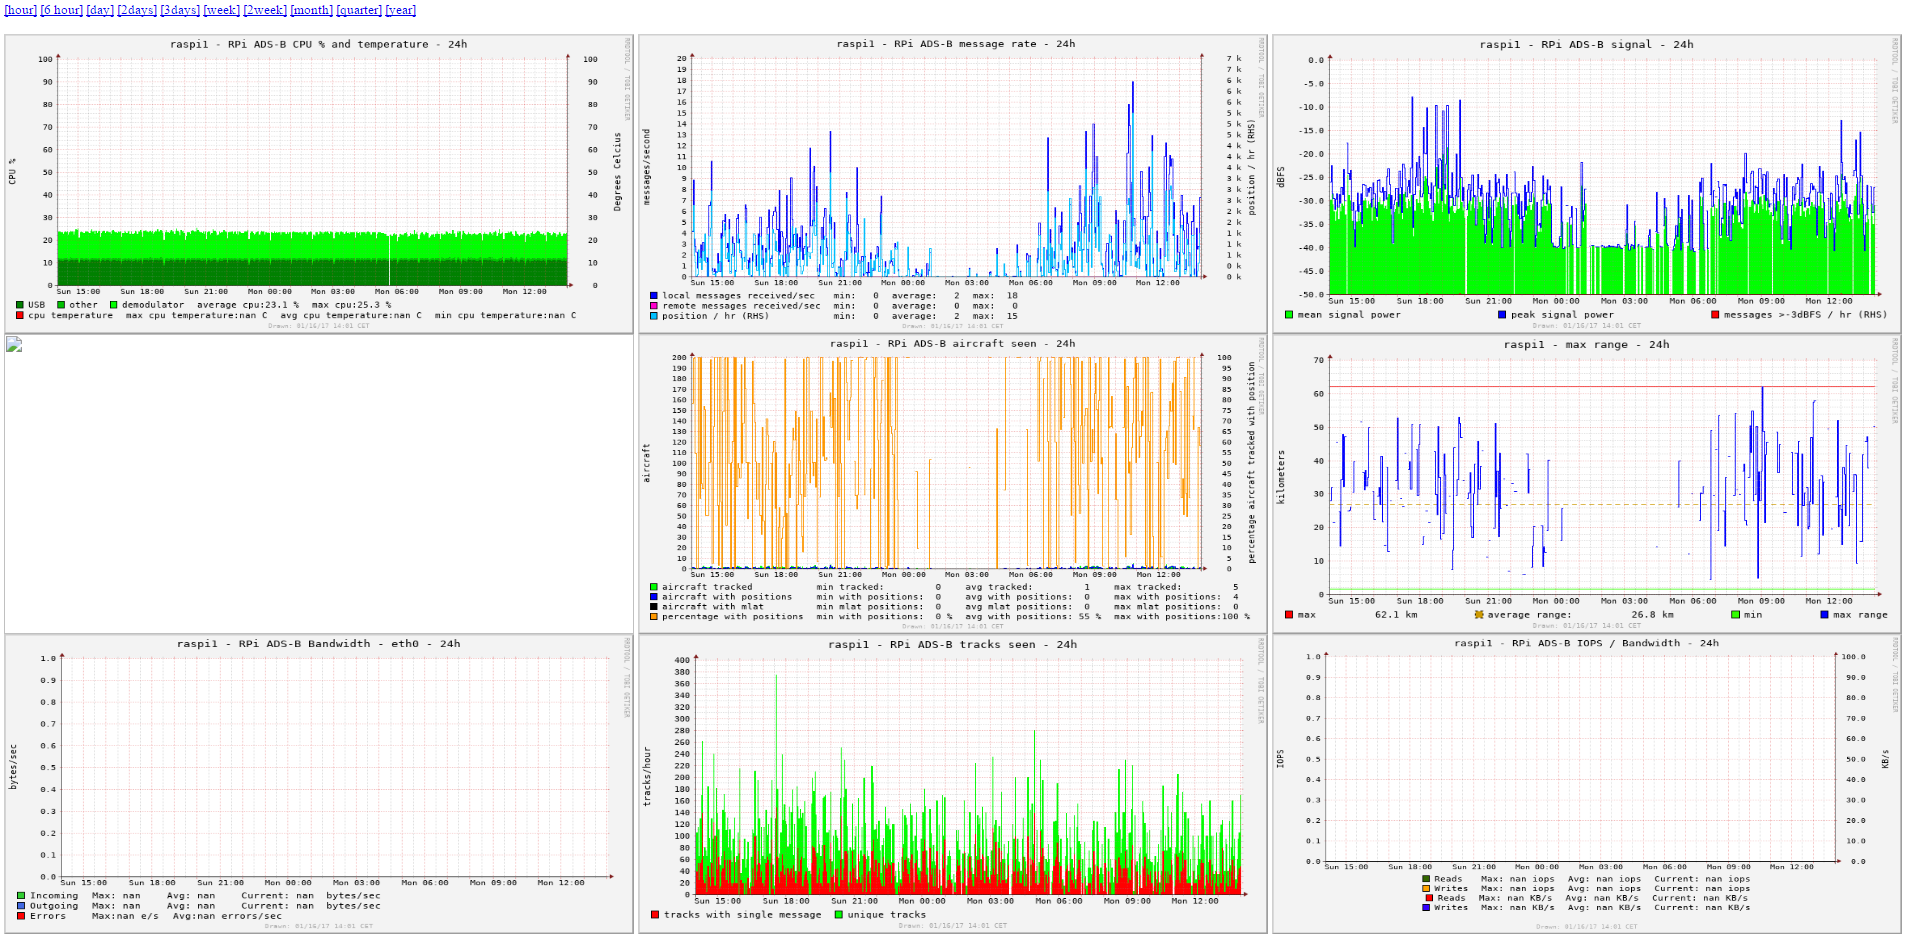Open the [6 hour] view link
1913x945 pixels.
click(62, 10)
